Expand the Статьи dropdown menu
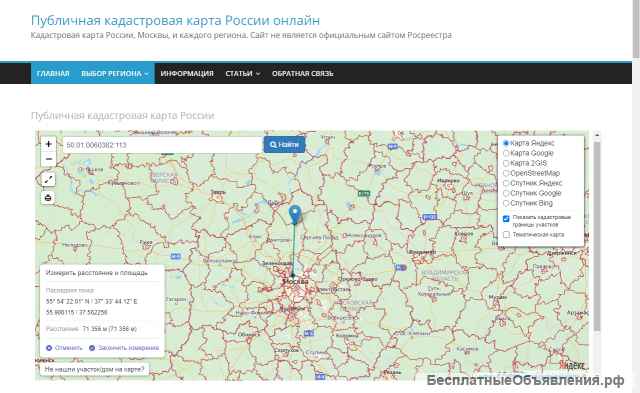This screenshot has width=640, height=393. click(x=242, y=73)
